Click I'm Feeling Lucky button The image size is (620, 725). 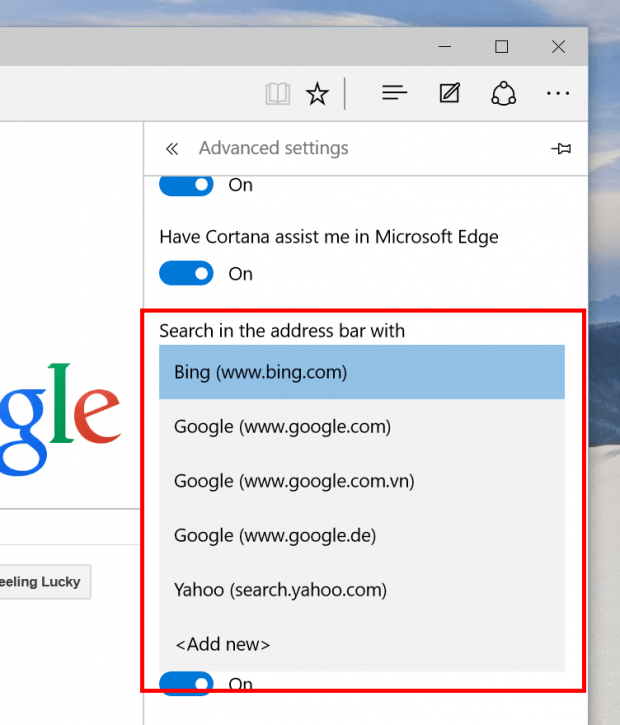45,582
